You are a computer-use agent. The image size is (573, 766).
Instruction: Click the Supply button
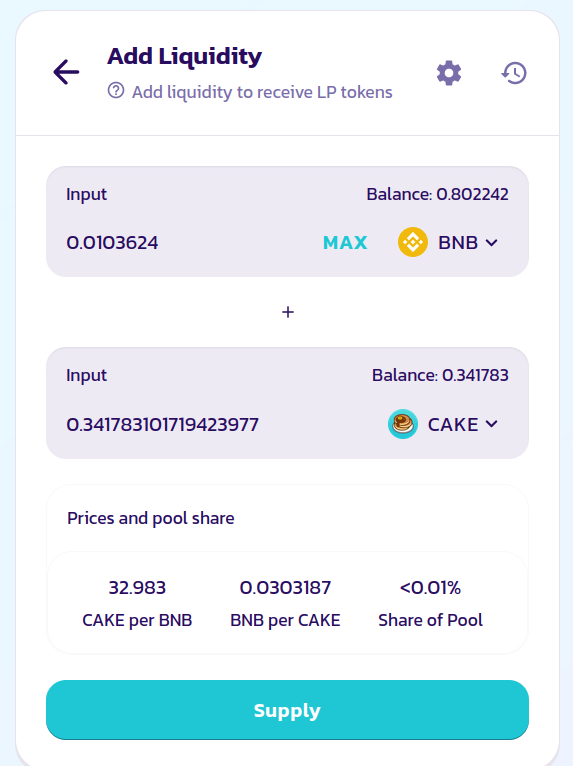click(x=287, y=710)
